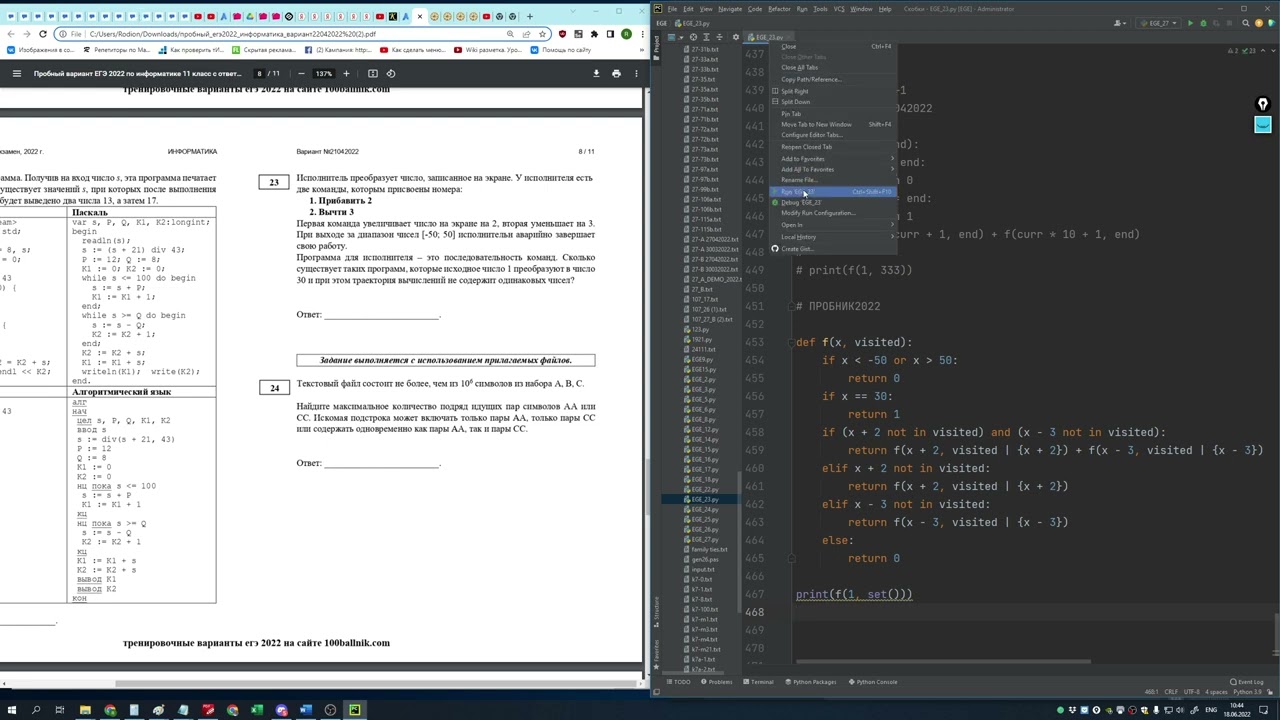
Task: Click the EGE breadcrumb in navigation bar
Action: [661, 23]
